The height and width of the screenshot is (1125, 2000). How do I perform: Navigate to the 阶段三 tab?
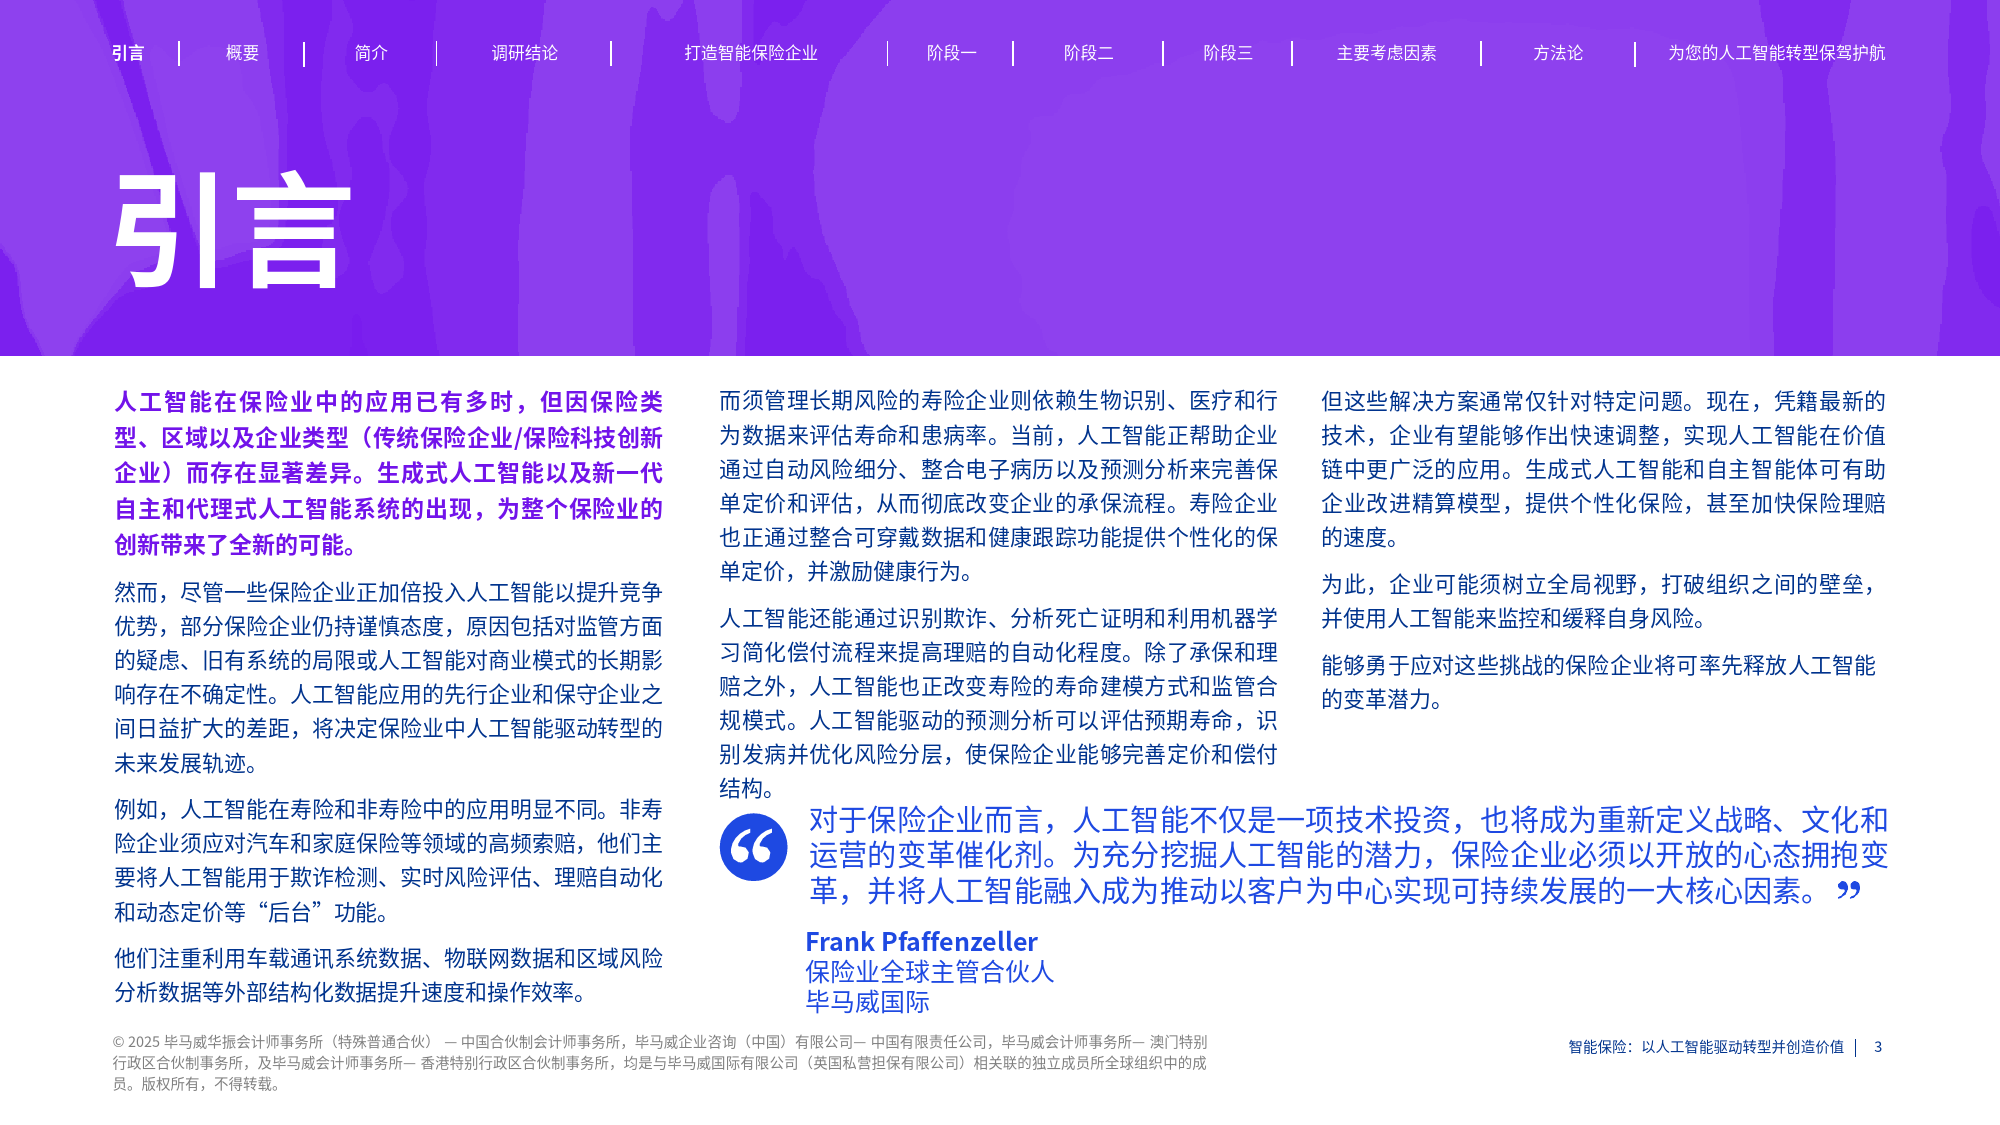pos(1227,53)
